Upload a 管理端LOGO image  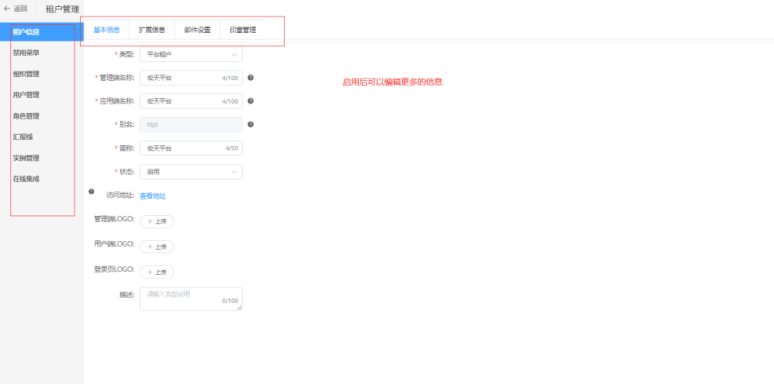[157, 221]
